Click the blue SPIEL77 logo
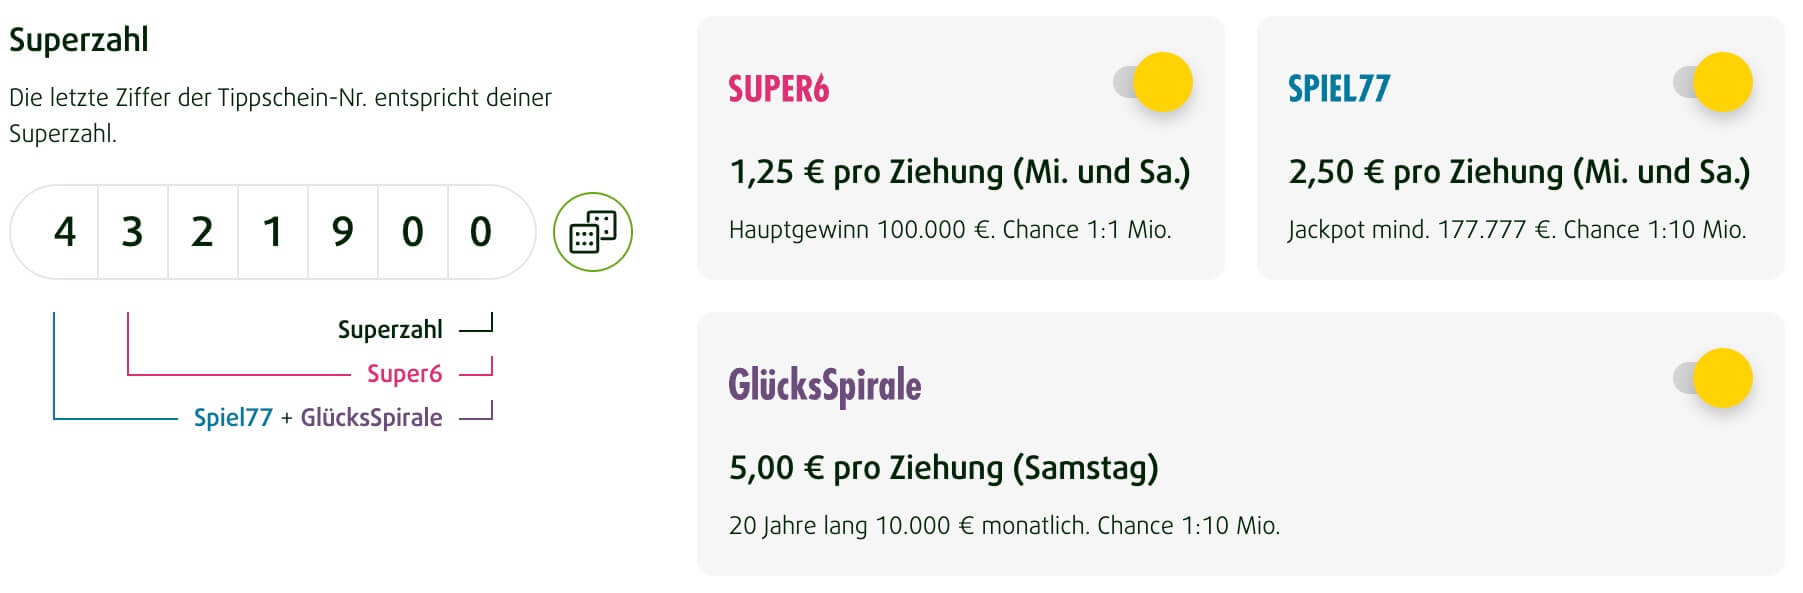The width and height of the screenshot is (1803, 593). coord(1338,89)
